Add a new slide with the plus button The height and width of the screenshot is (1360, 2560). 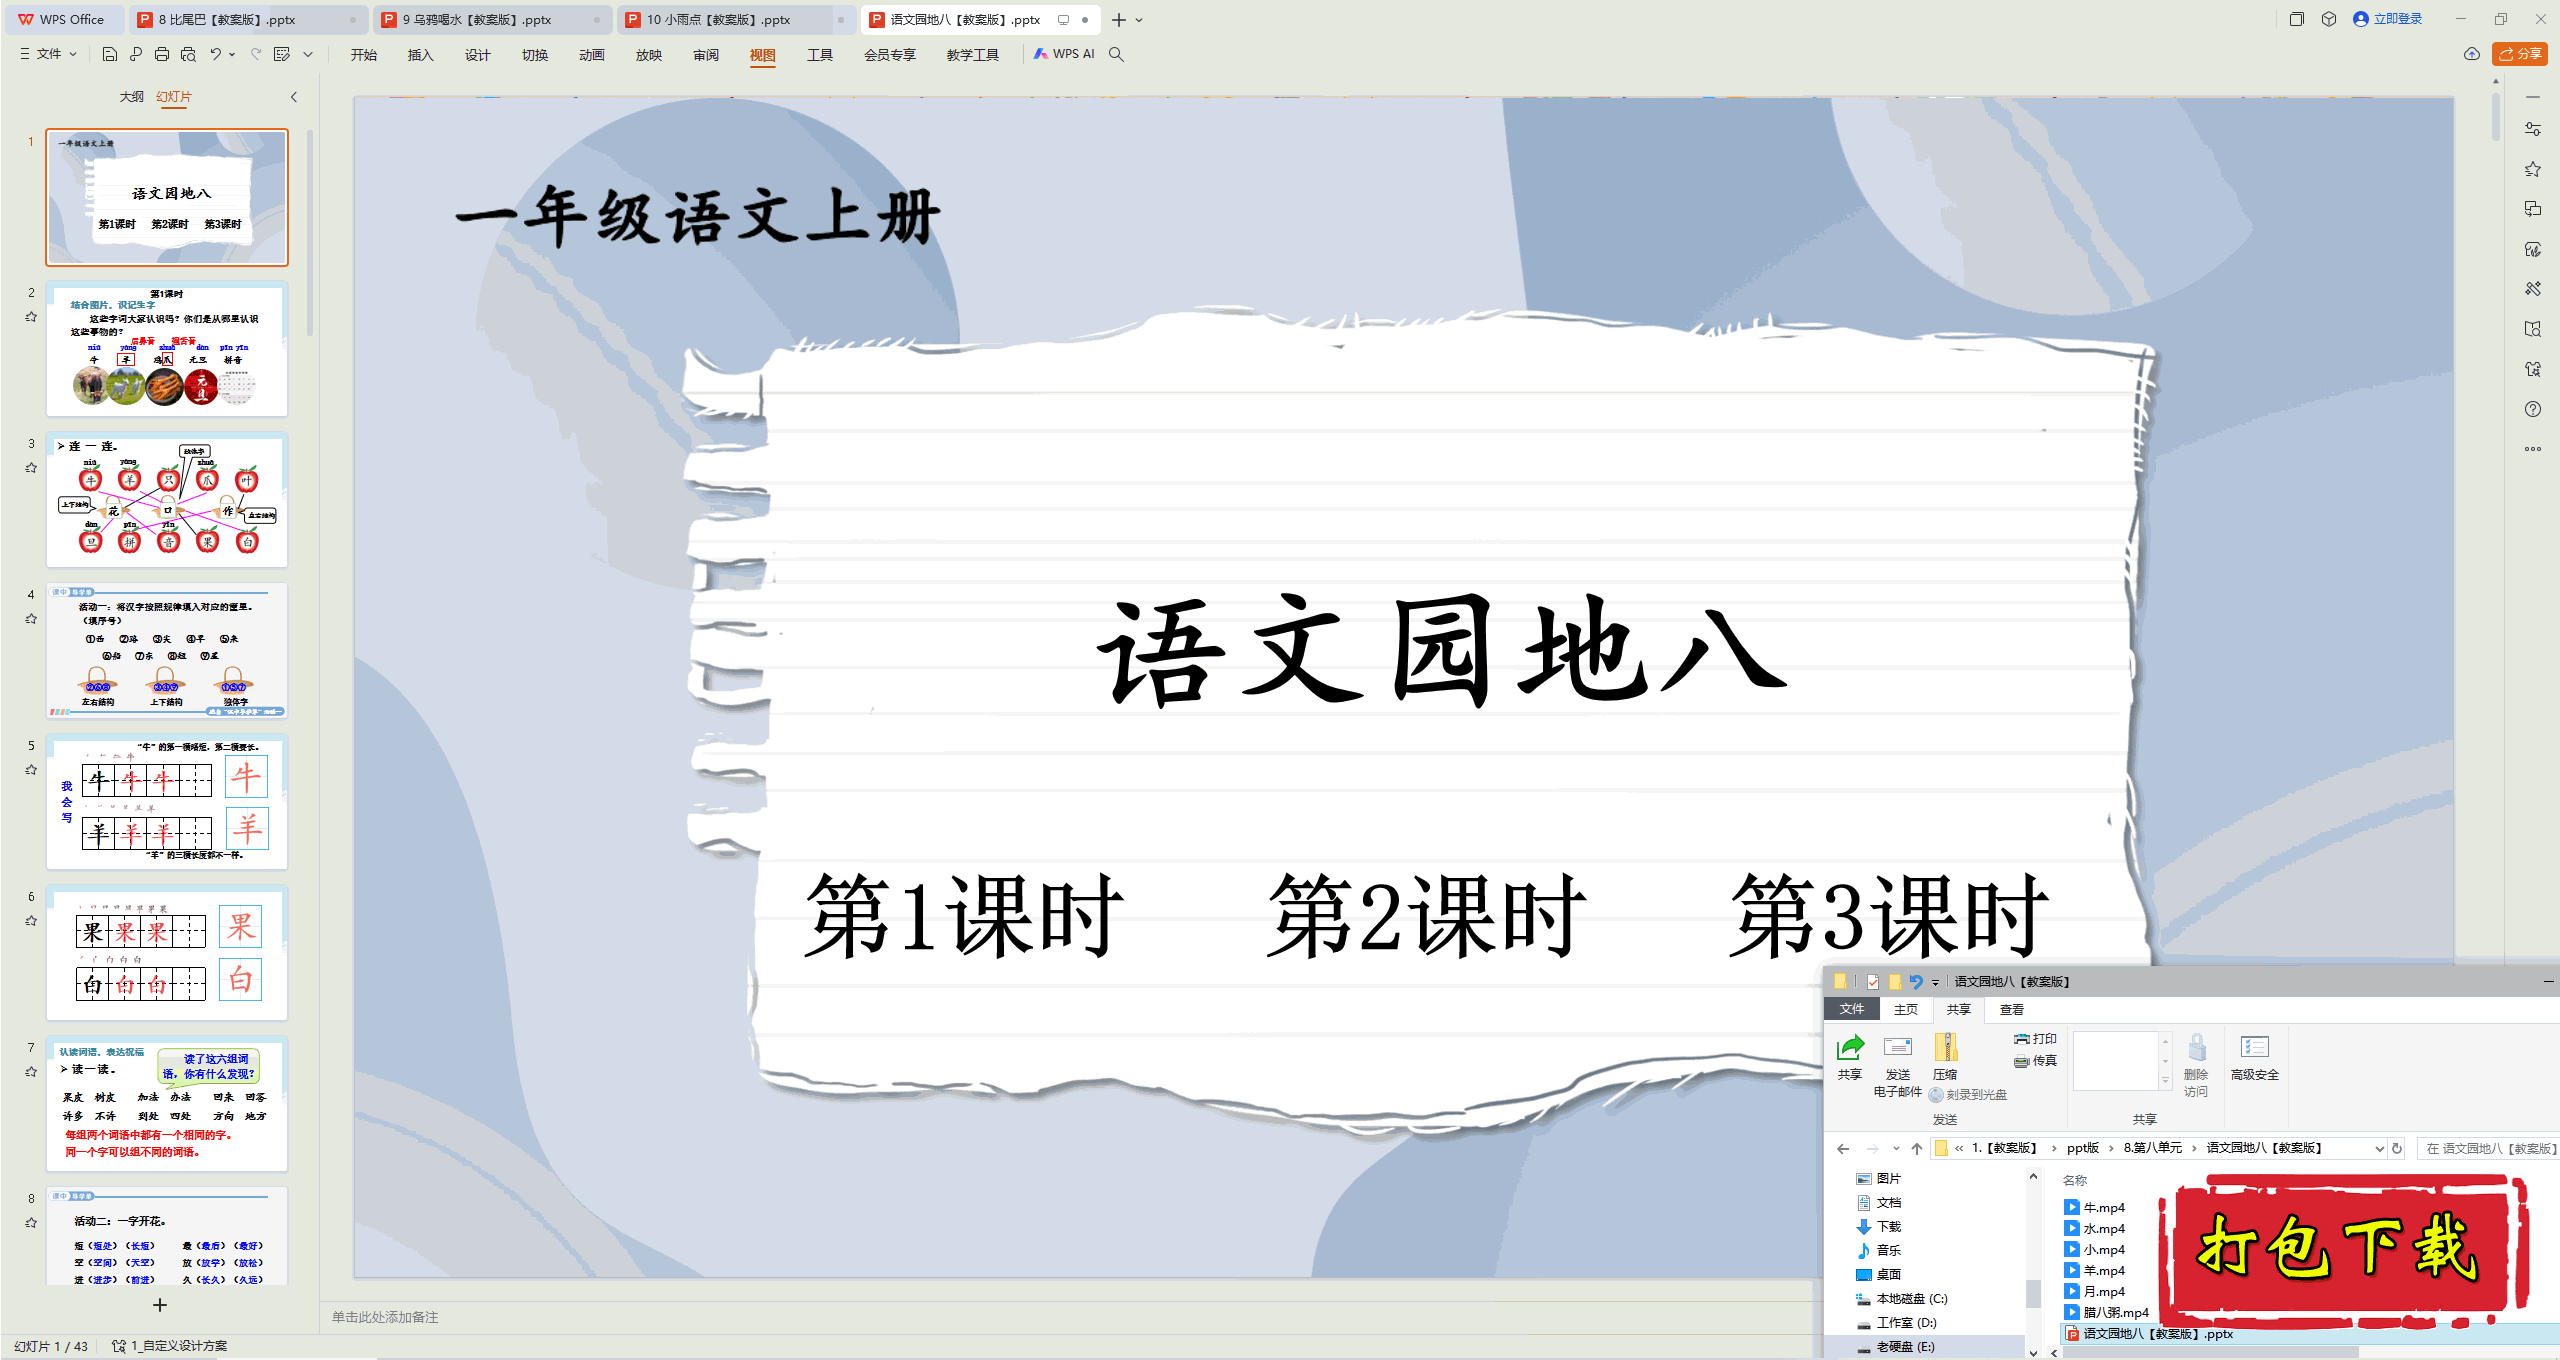tap(160, 1305)
